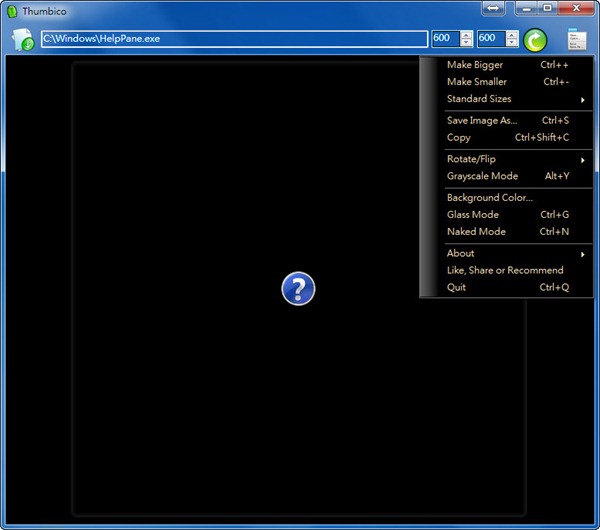Enable Glass Mode from the menu
The width and height of the screenshot is (600, 530).
(x=473, y=214)
